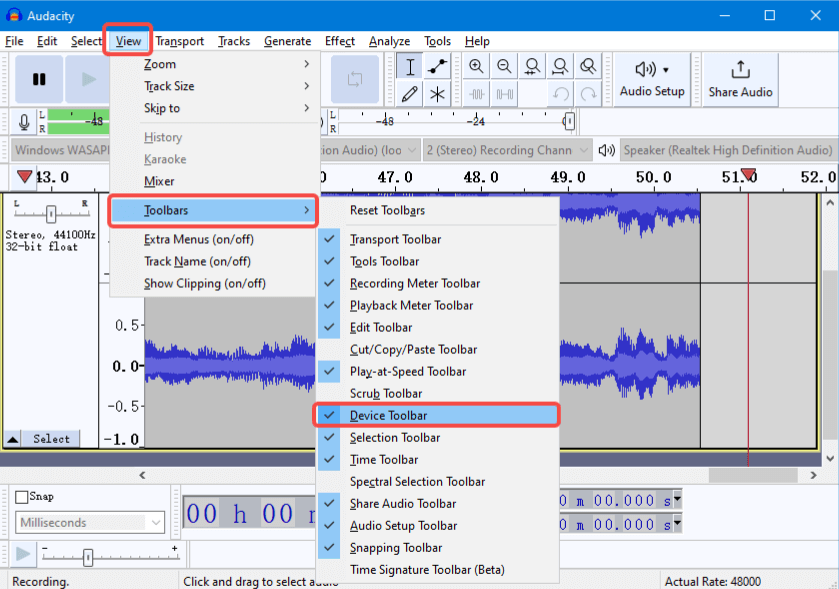Viewport: 839px width, 589px height.
Task: Open the File menu
Action: click(14, 41)
